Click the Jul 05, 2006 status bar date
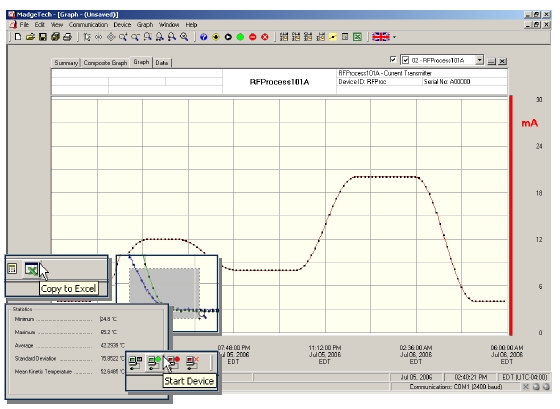Image resolution: width=560 pixels, height=409 pixels. 416,377
